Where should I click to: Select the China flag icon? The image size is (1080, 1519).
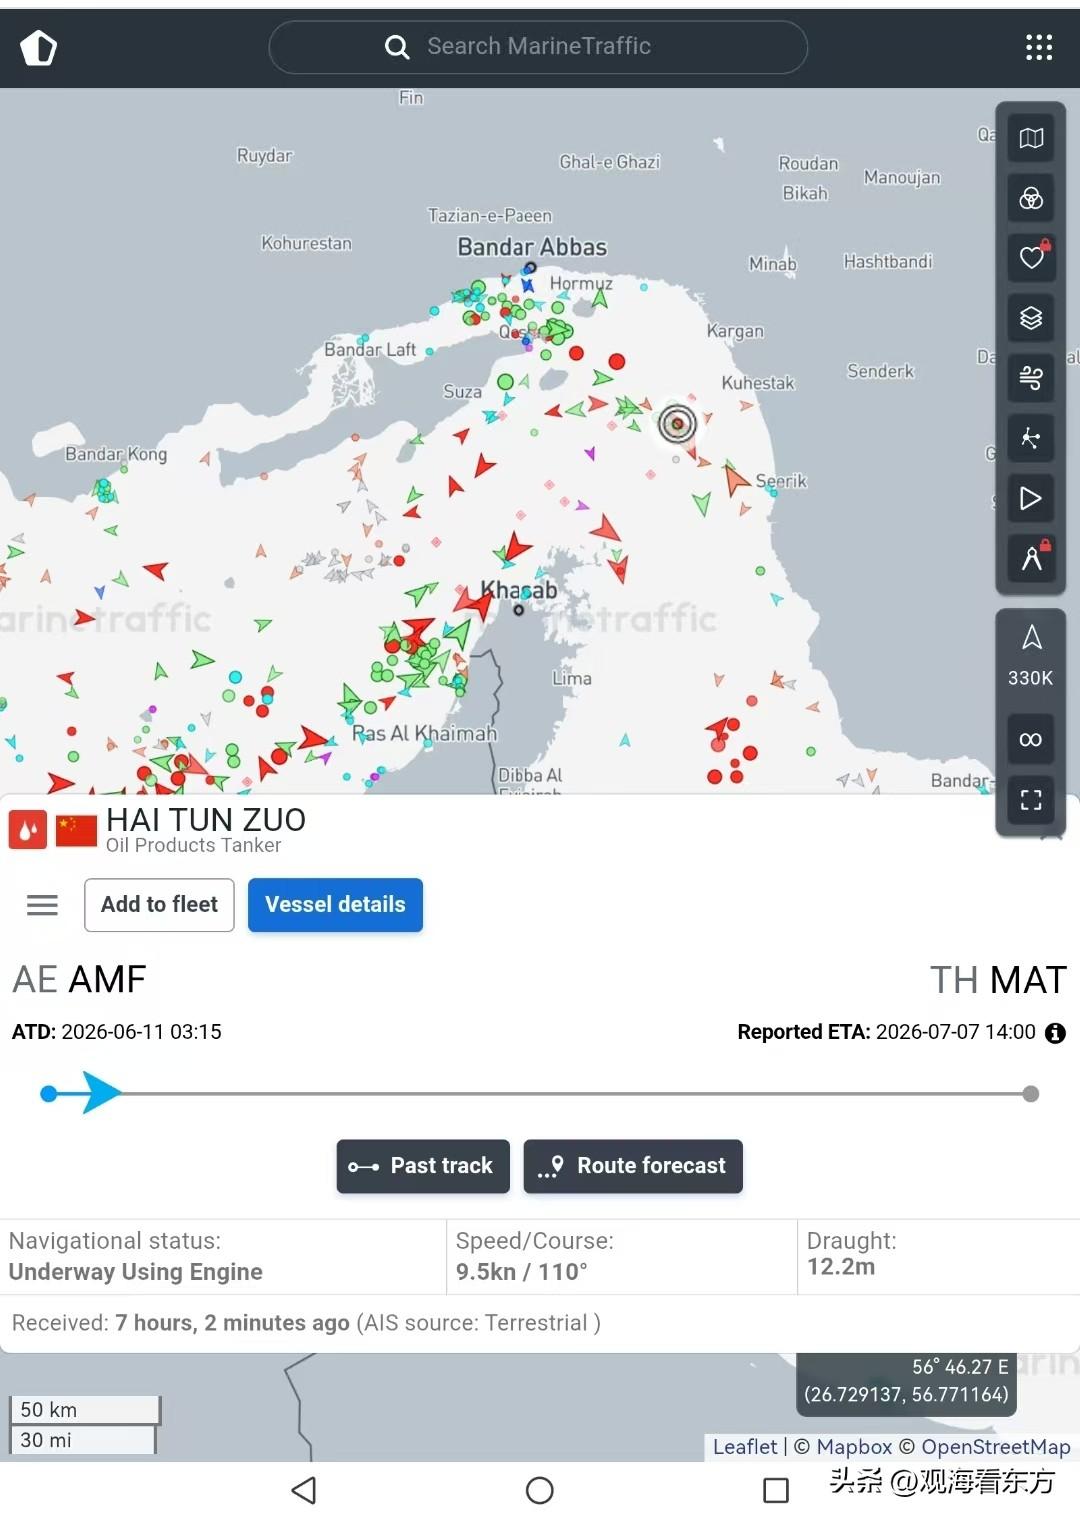(x=76, y=830)
